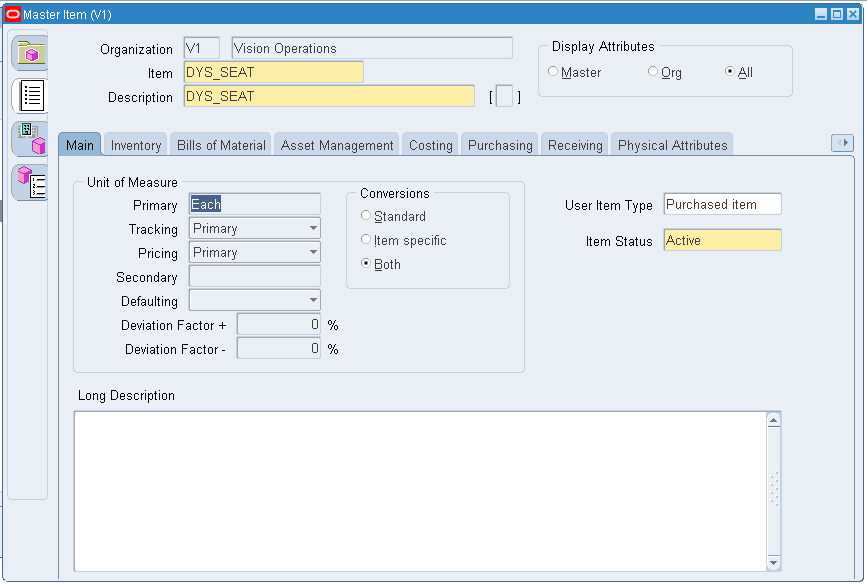Image resolution: width=867 pixels, height=585 pixels.
Task: Go to the Costing tab
Action: (x=430, y=145)
